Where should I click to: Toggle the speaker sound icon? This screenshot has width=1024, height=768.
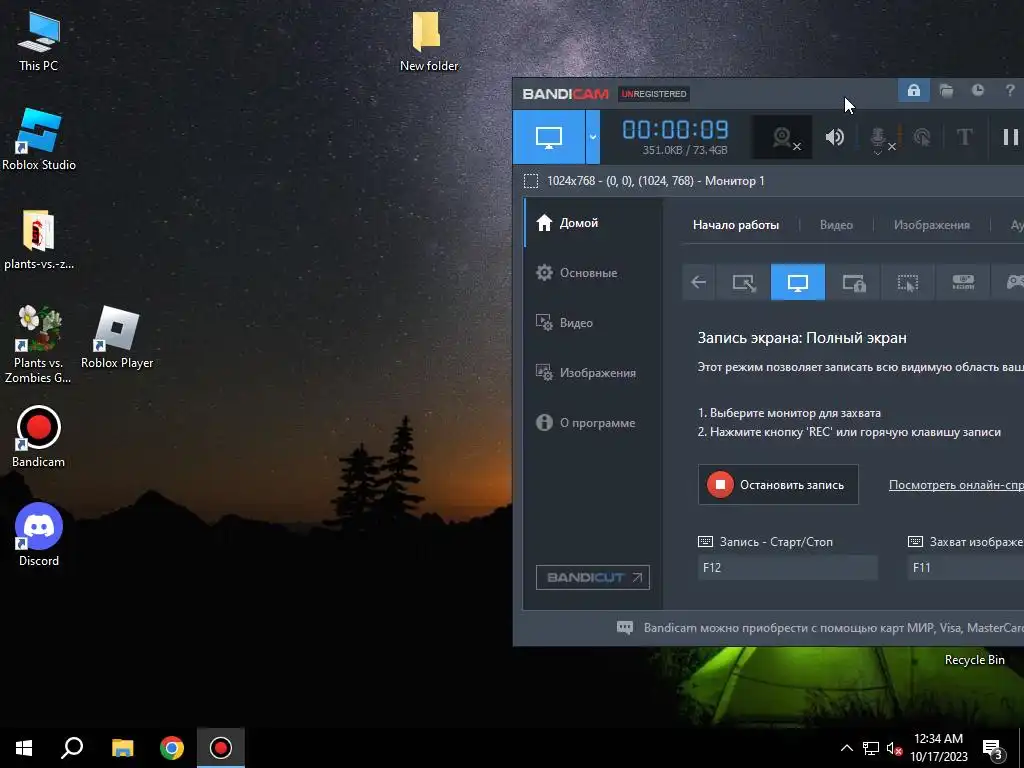834,137
